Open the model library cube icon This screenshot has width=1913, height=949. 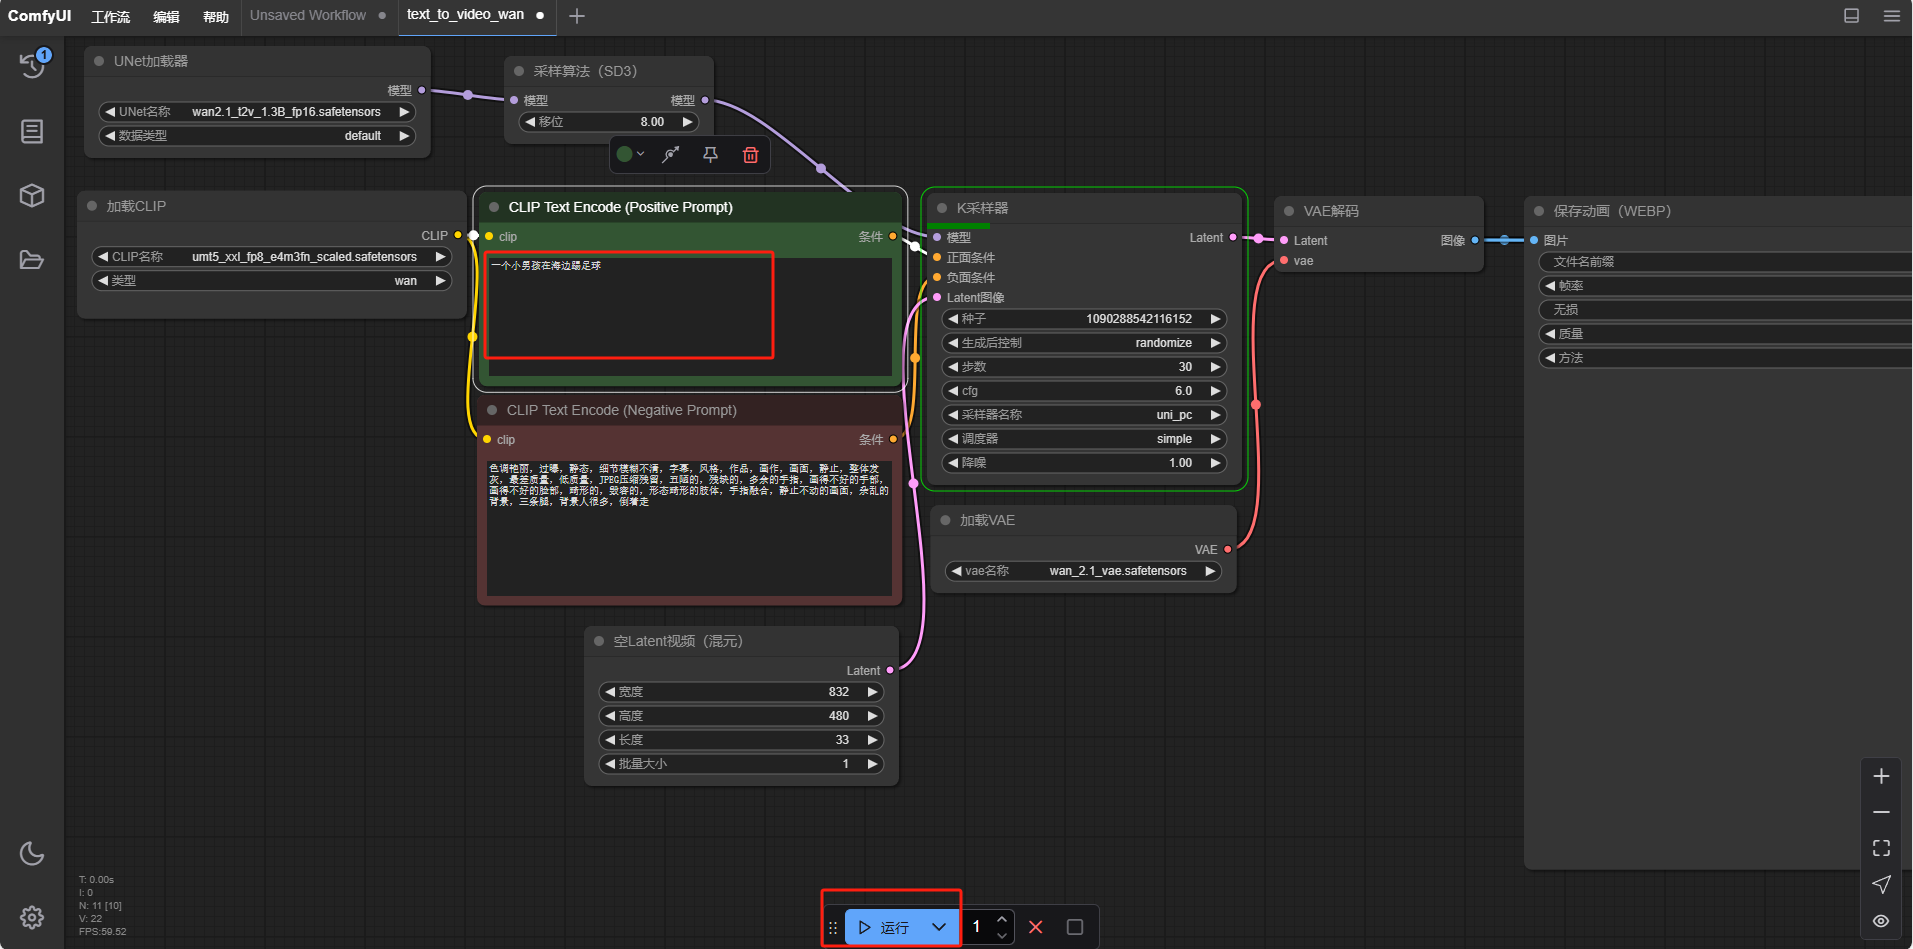tap(32, 195)
